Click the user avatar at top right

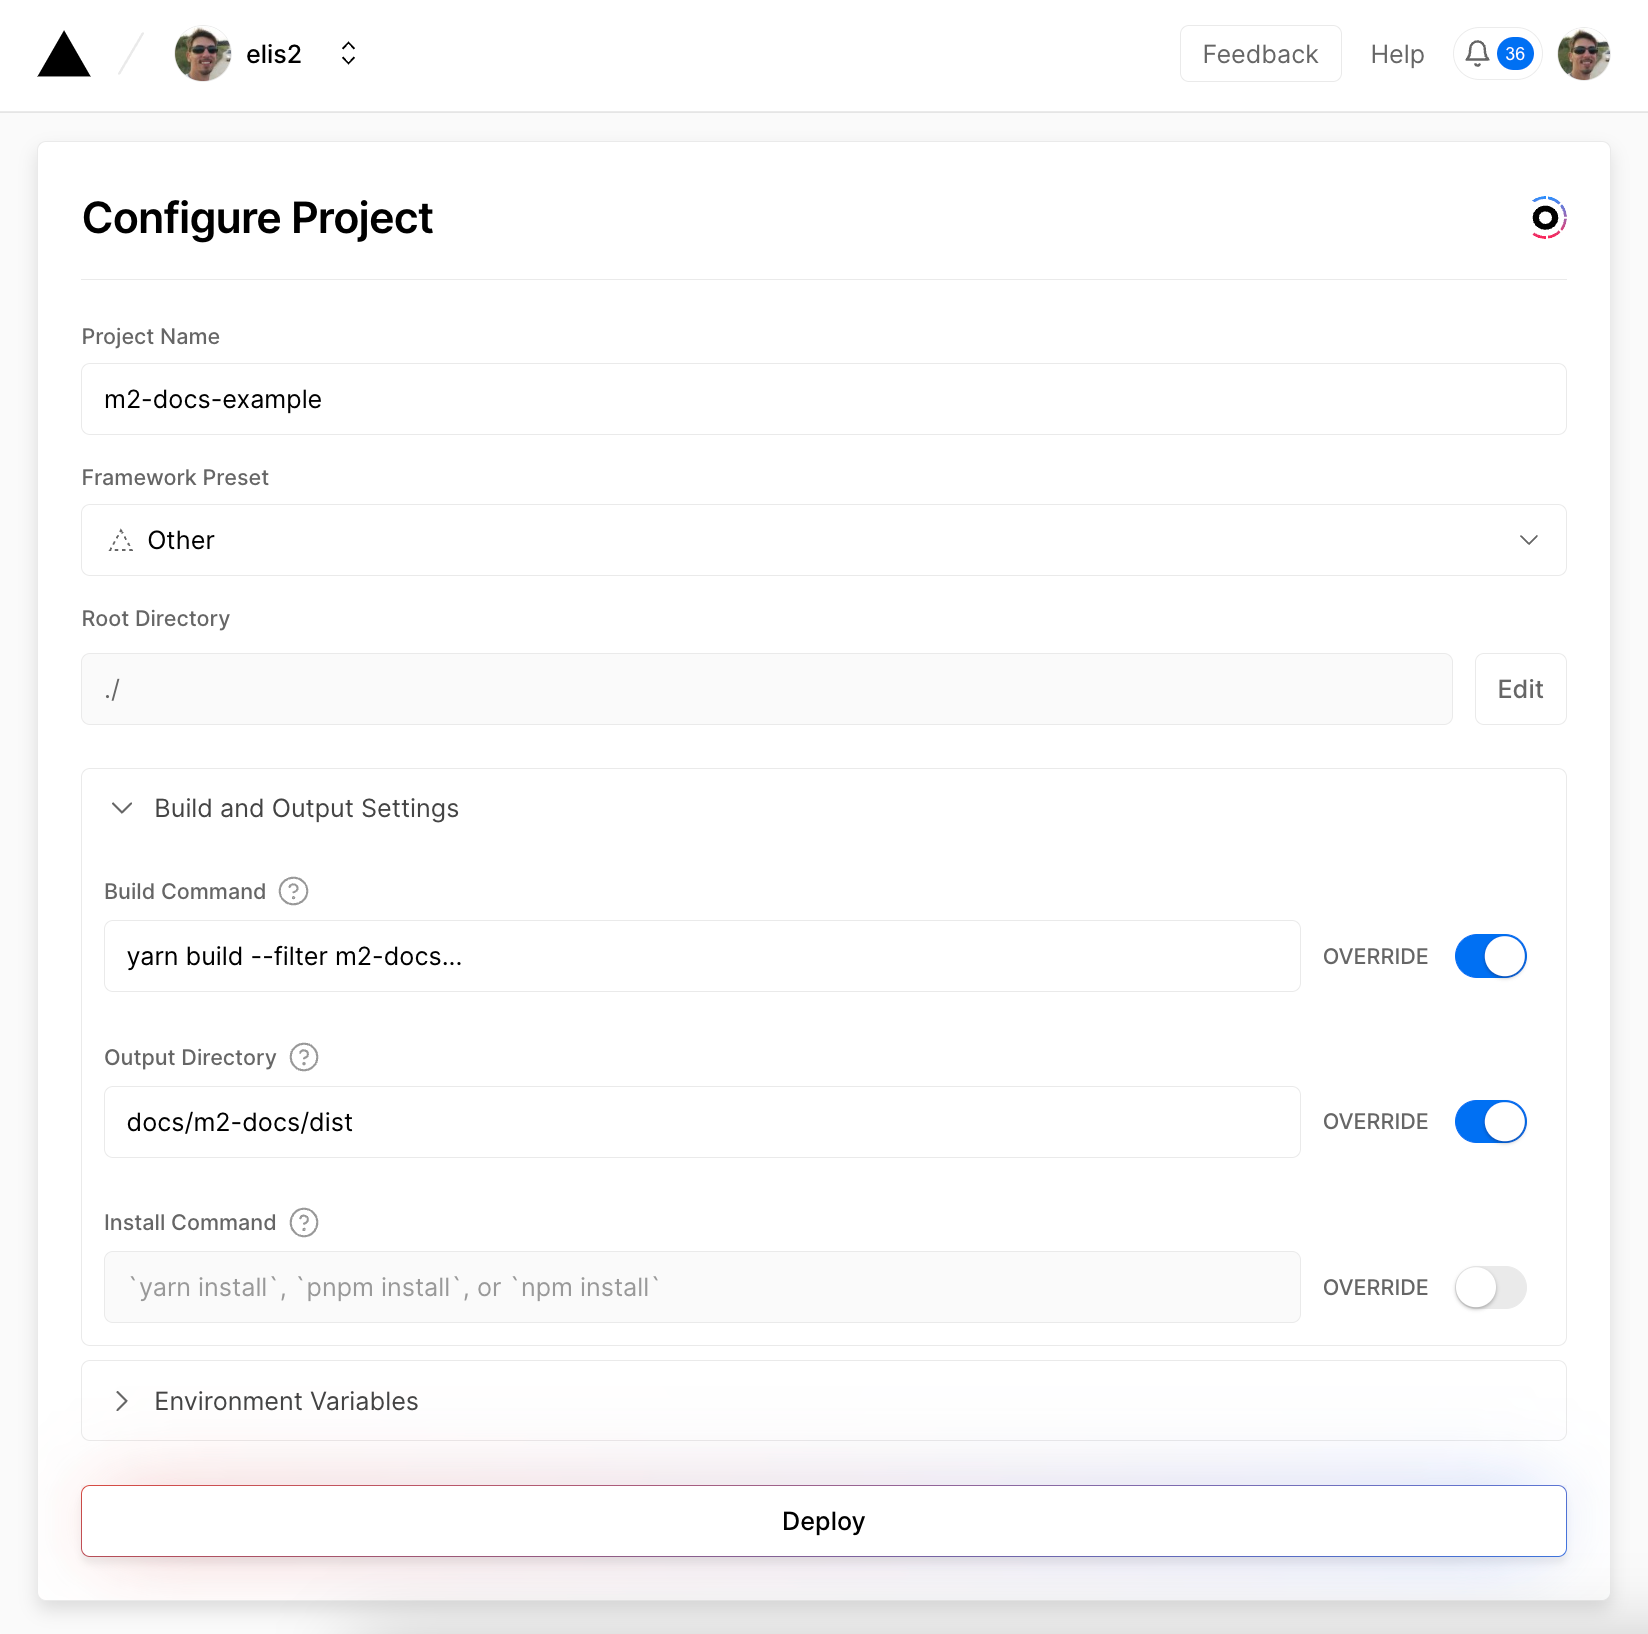(x=1583, y=54)
